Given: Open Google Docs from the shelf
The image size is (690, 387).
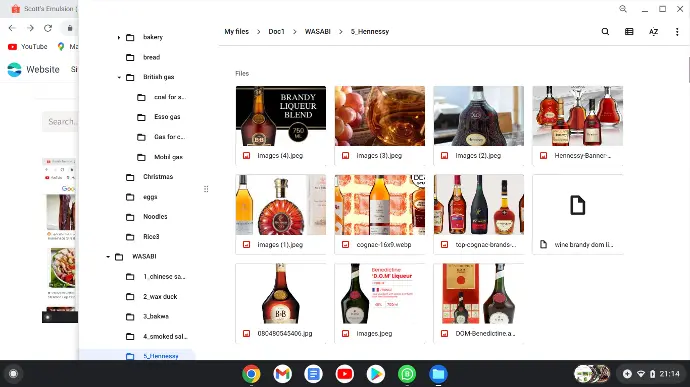Looking at the screenshot, I should [x=313, y=374].
